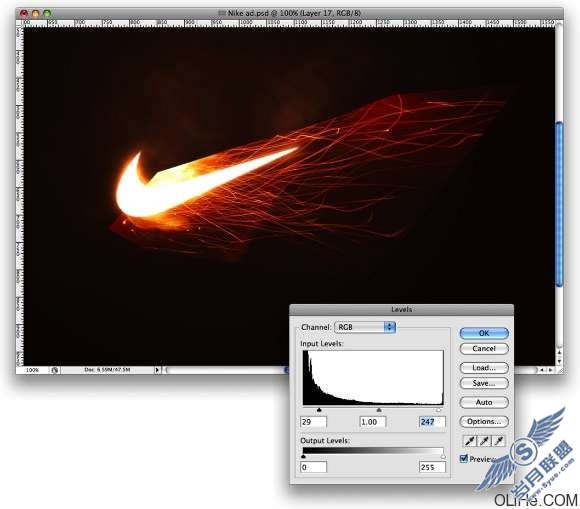Click the document size info in status bar
Screen dimensions: 580x509
click(107, 370)
